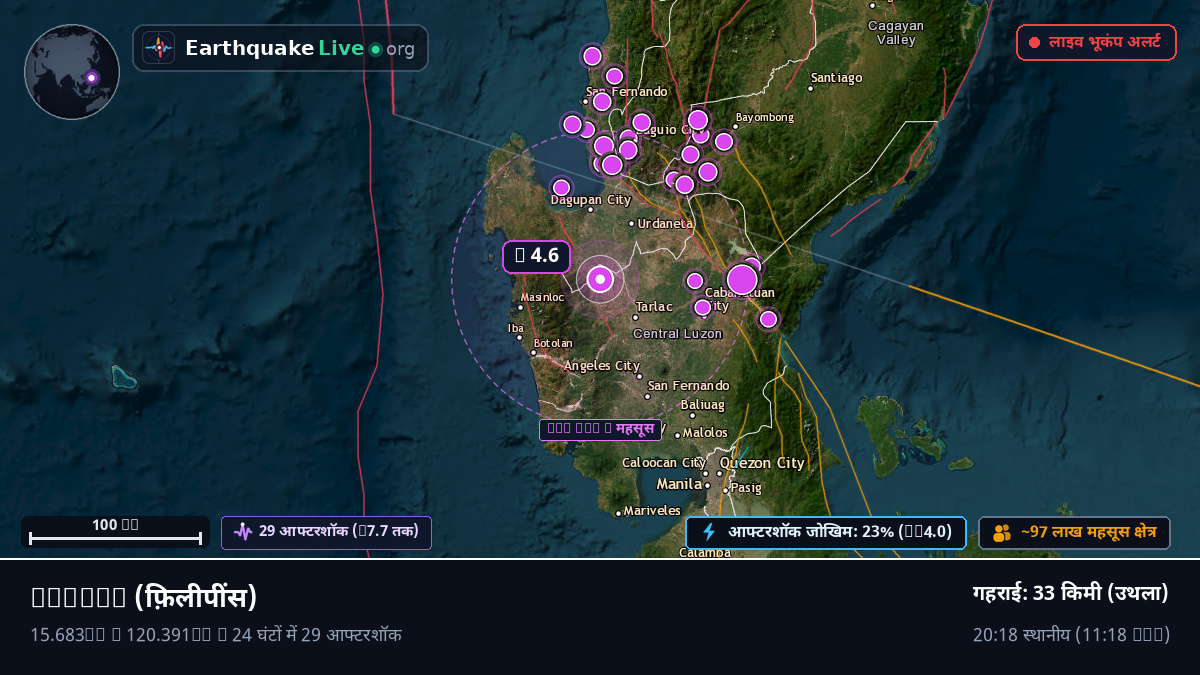1200x675 pixels.
Task: Click the Dagupan City map label
Action: coord(591,200)
